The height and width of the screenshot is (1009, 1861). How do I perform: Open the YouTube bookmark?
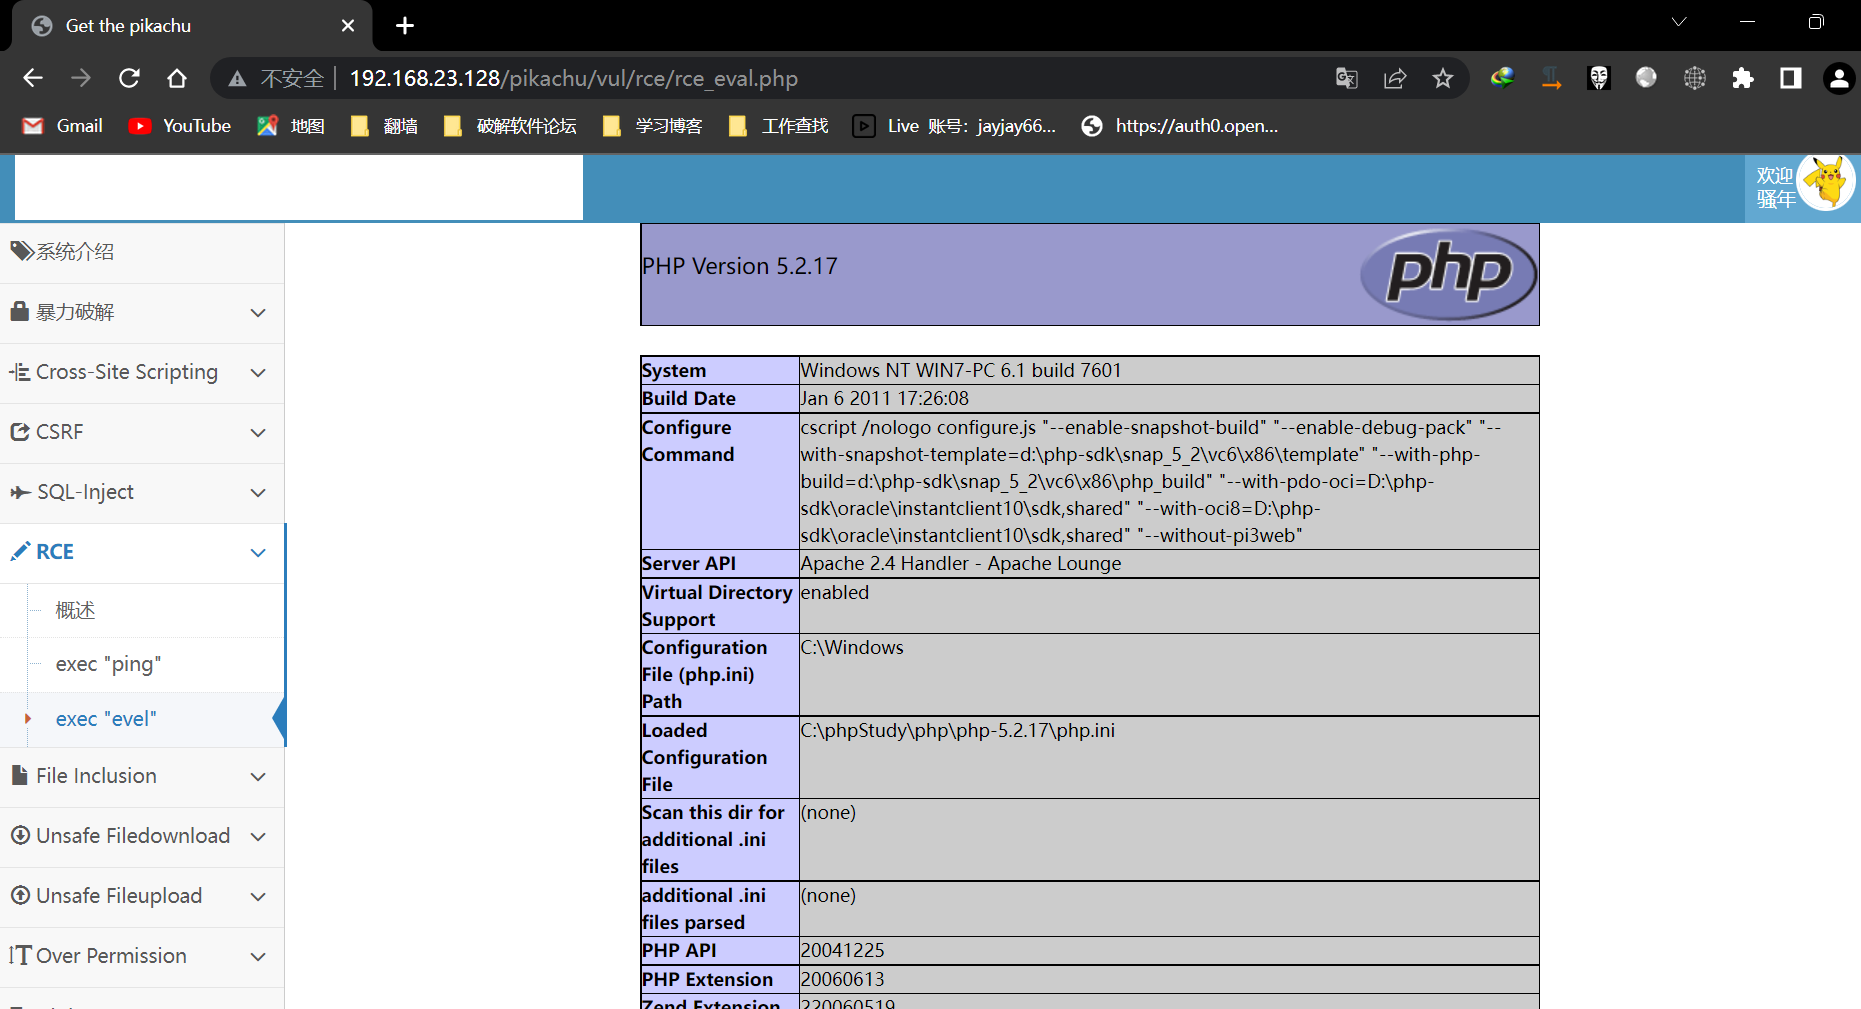181,126
